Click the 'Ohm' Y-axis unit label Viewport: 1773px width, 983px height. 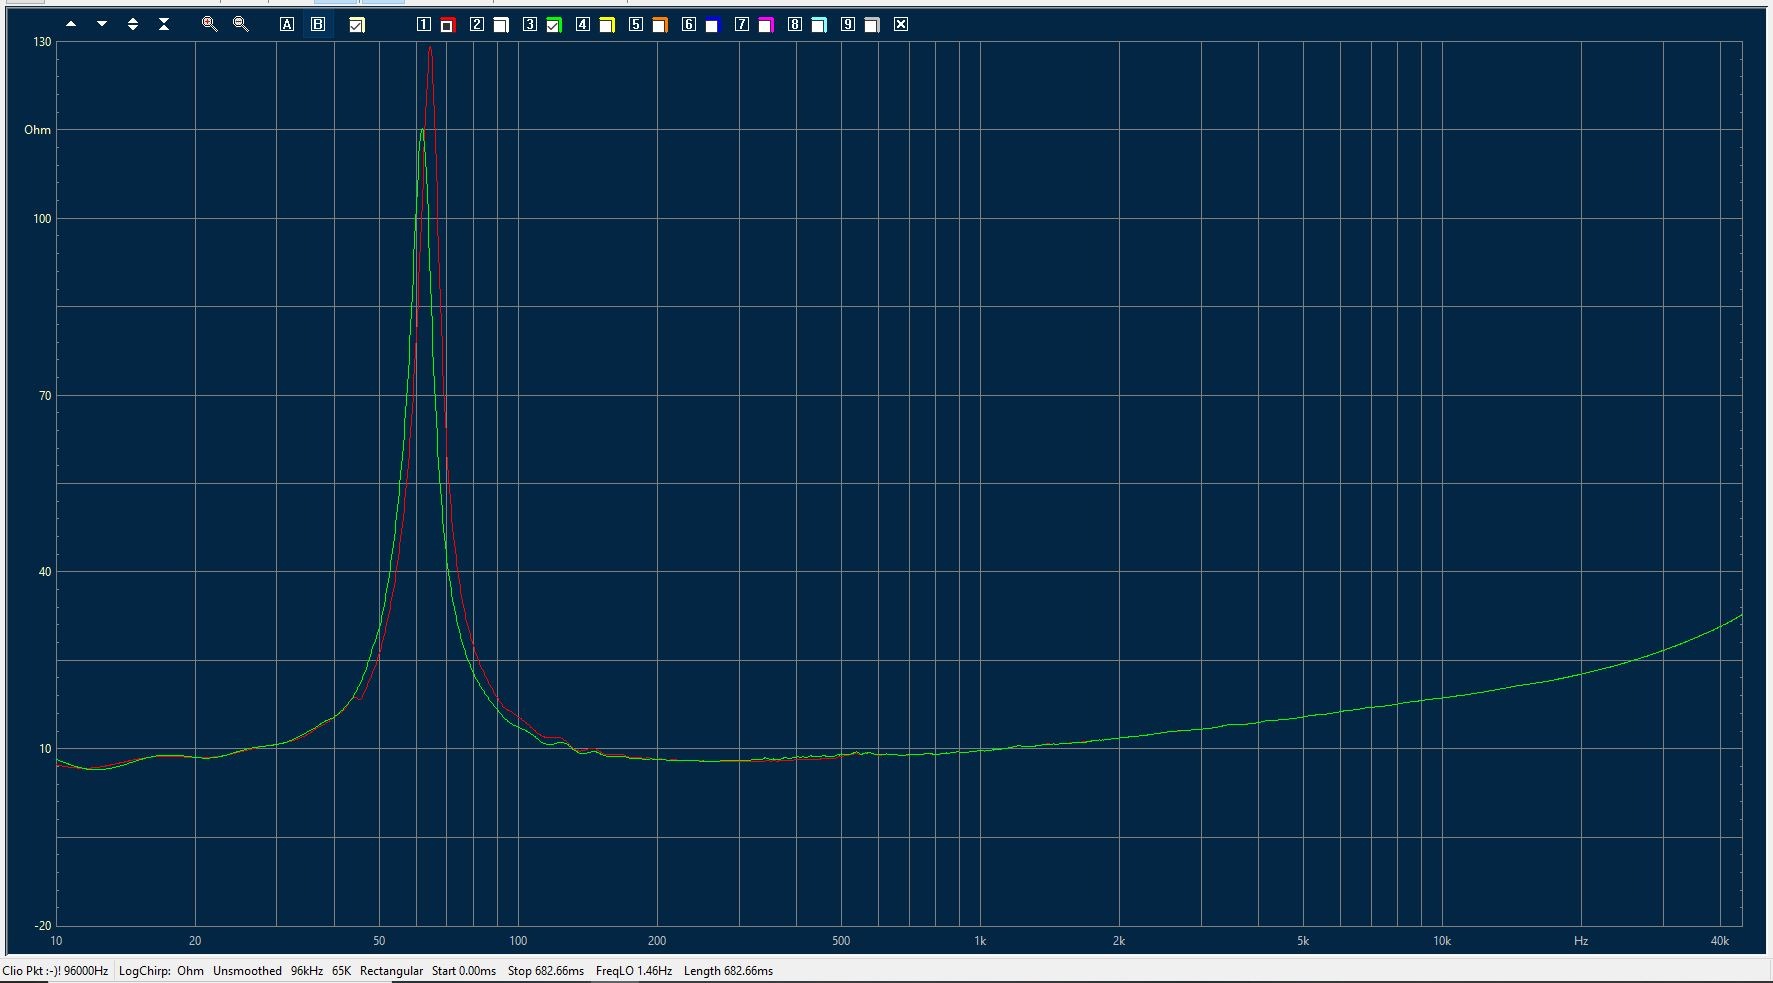(x=37, y=130)
